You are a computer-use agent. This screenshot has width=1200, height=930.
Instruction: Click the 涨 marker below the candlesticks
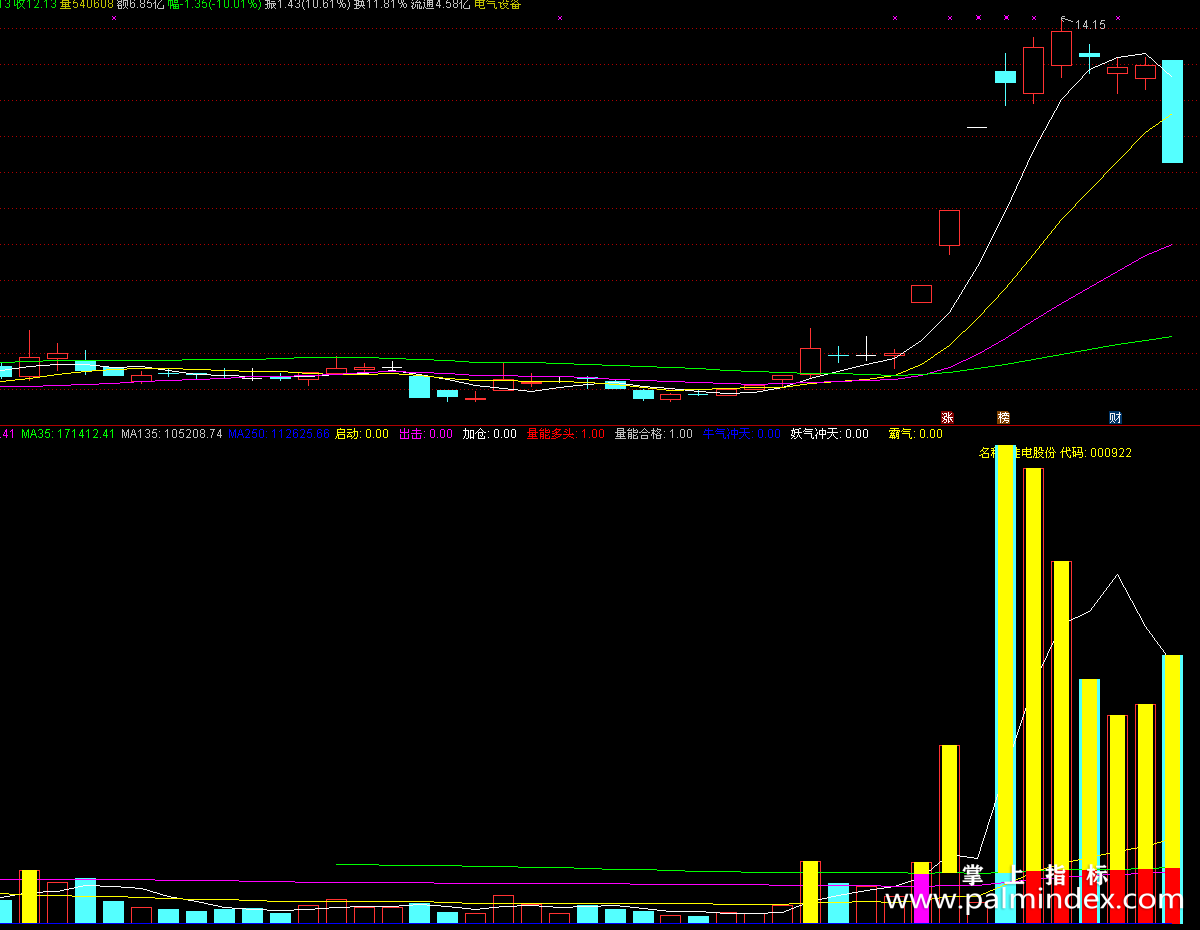point(947,417)
